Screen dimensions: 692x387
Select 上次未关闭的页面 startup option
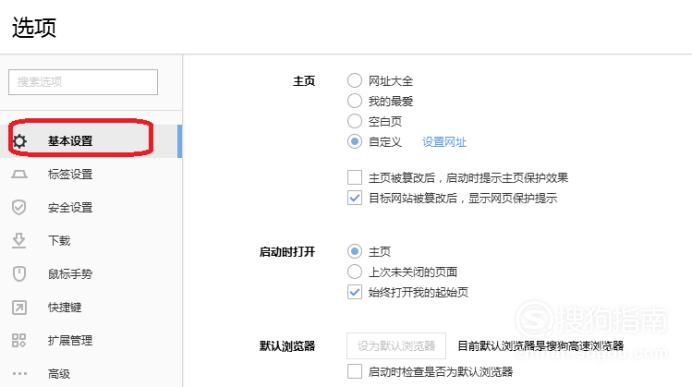point(354,272)
